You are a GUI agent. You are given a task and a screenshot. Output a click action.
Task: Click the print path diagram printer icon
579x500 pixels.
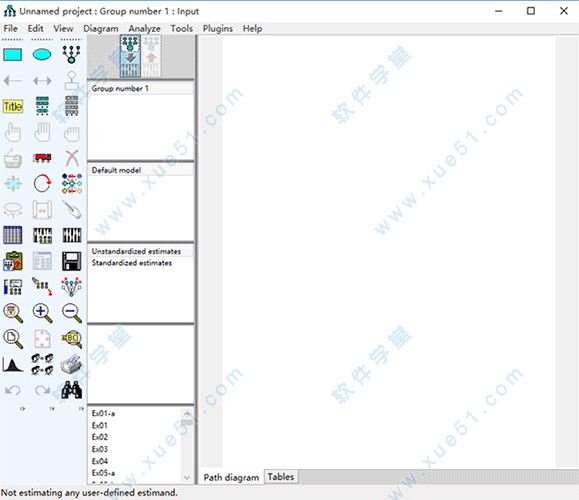72,365
